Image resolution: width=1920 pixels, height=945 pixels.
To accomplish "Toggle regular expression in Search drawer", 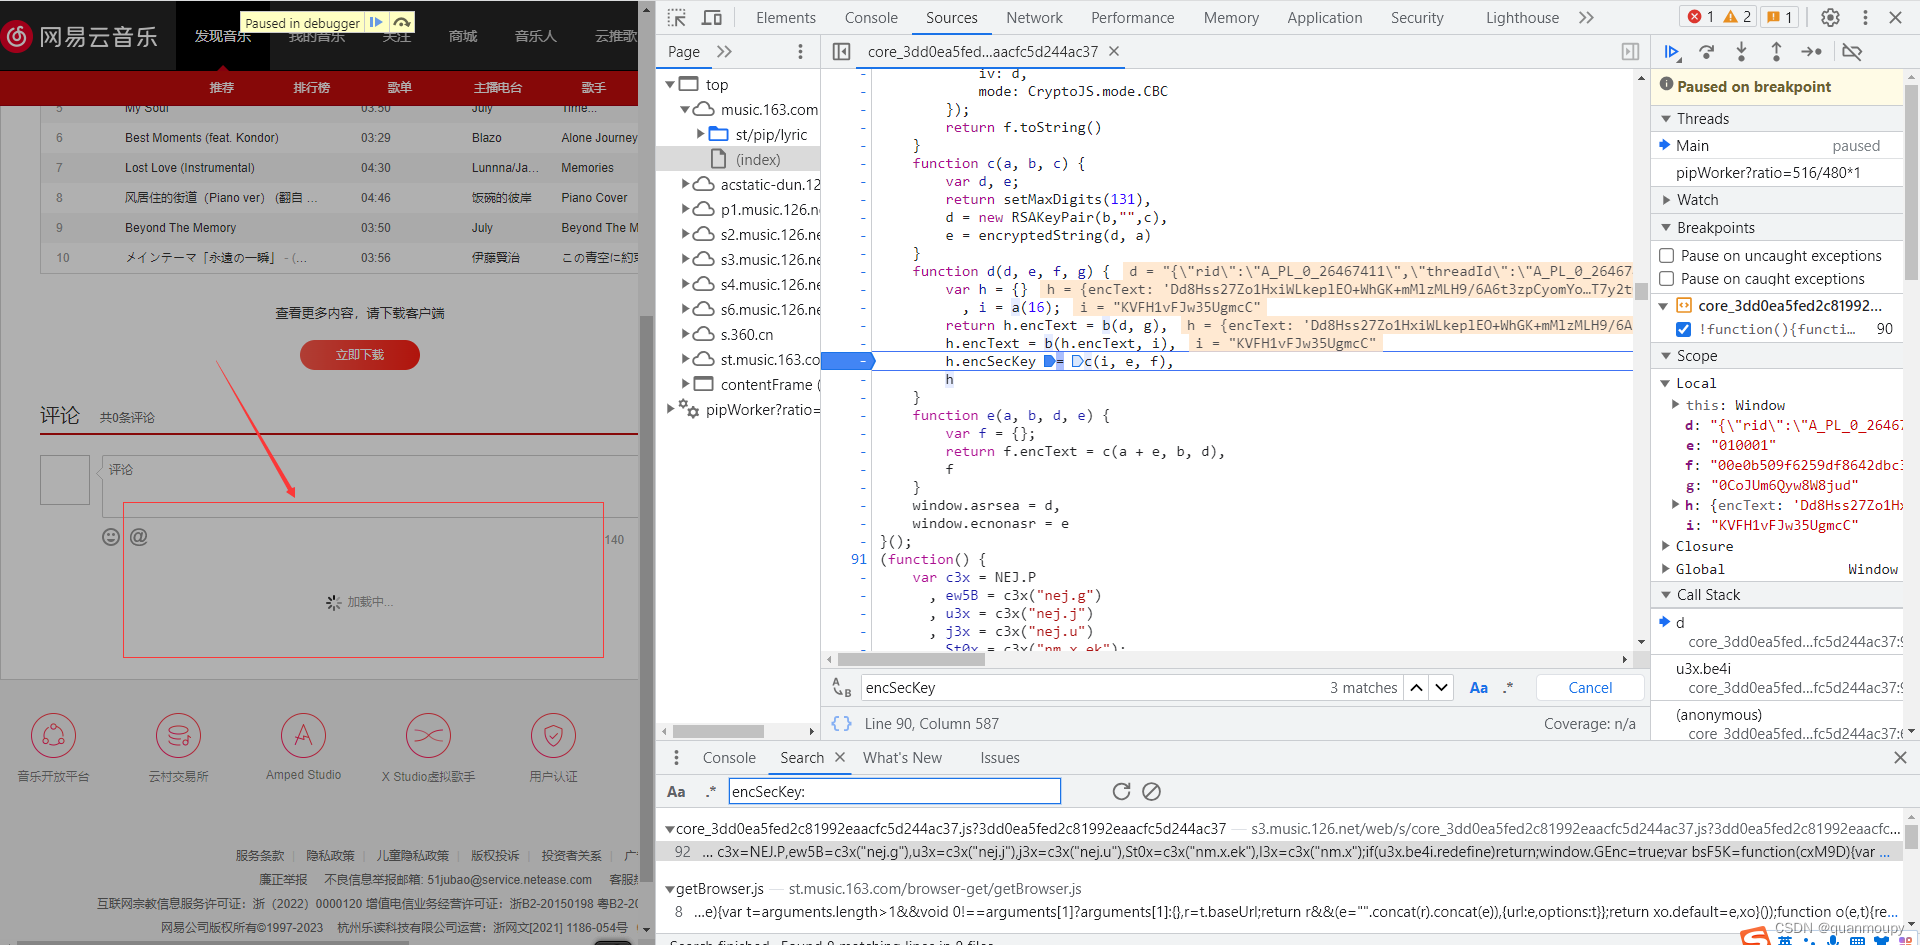I will tap(710, 791).
